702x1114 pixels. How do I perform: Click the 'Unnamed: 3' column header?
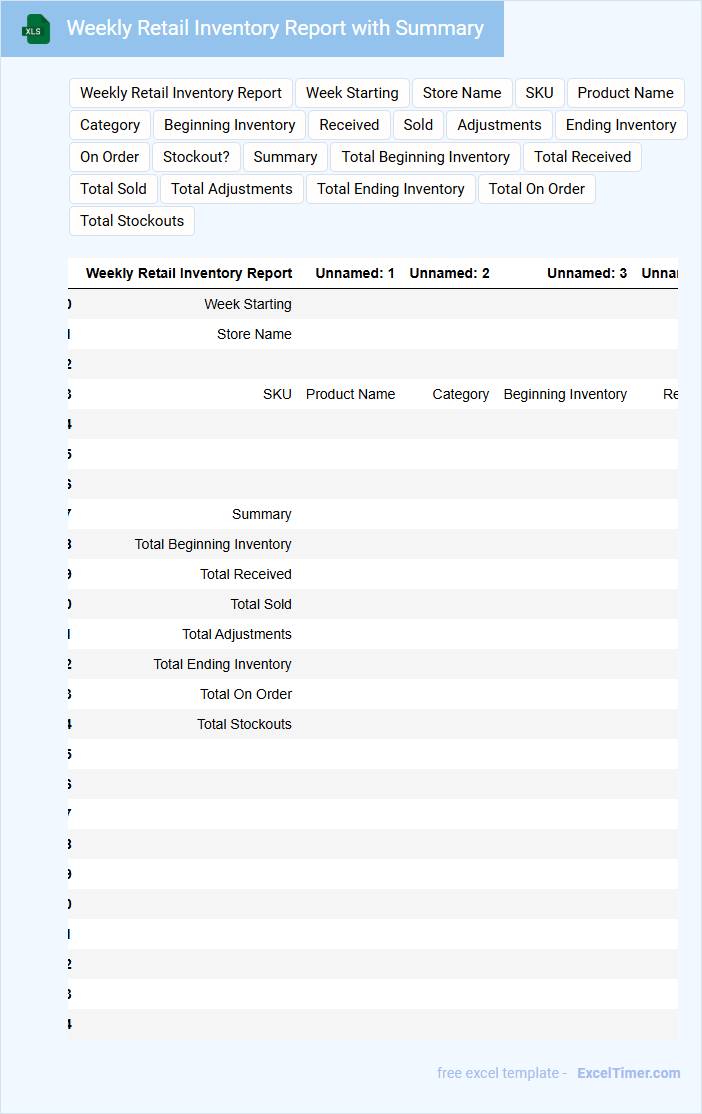[x=587, y=274]
